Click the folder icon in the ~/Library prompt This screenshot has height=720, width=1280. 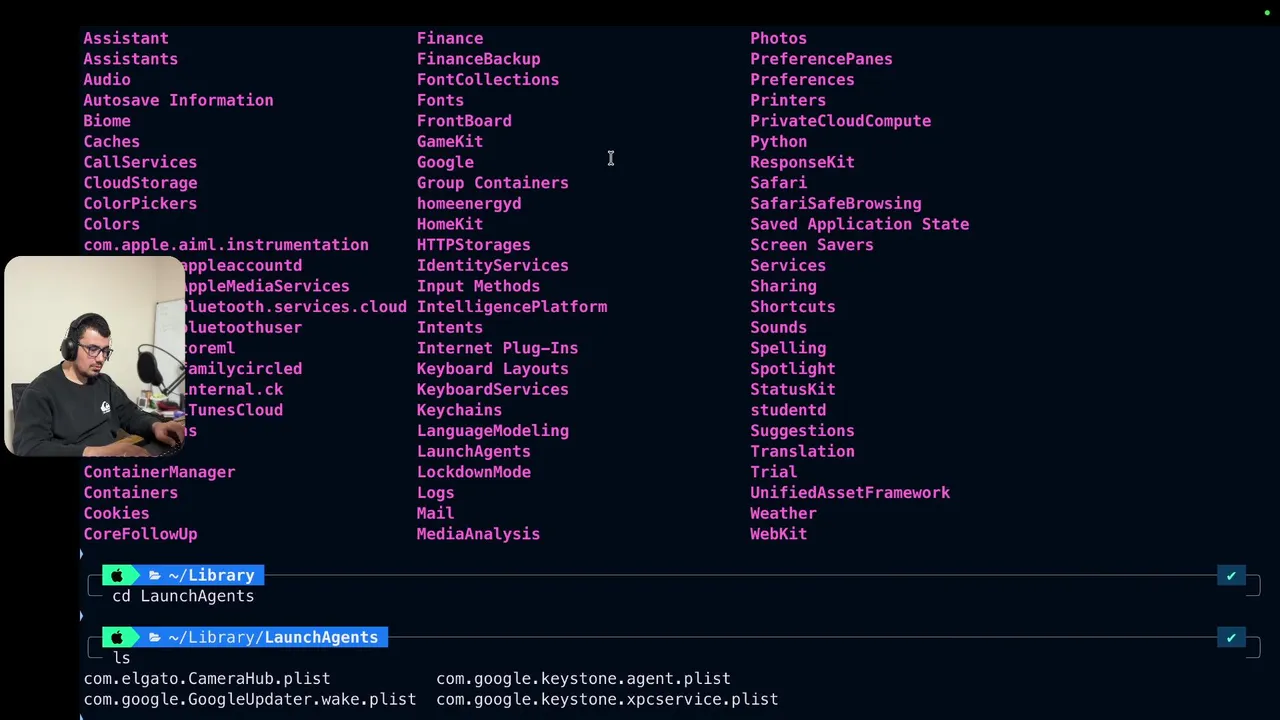(155, 575)
